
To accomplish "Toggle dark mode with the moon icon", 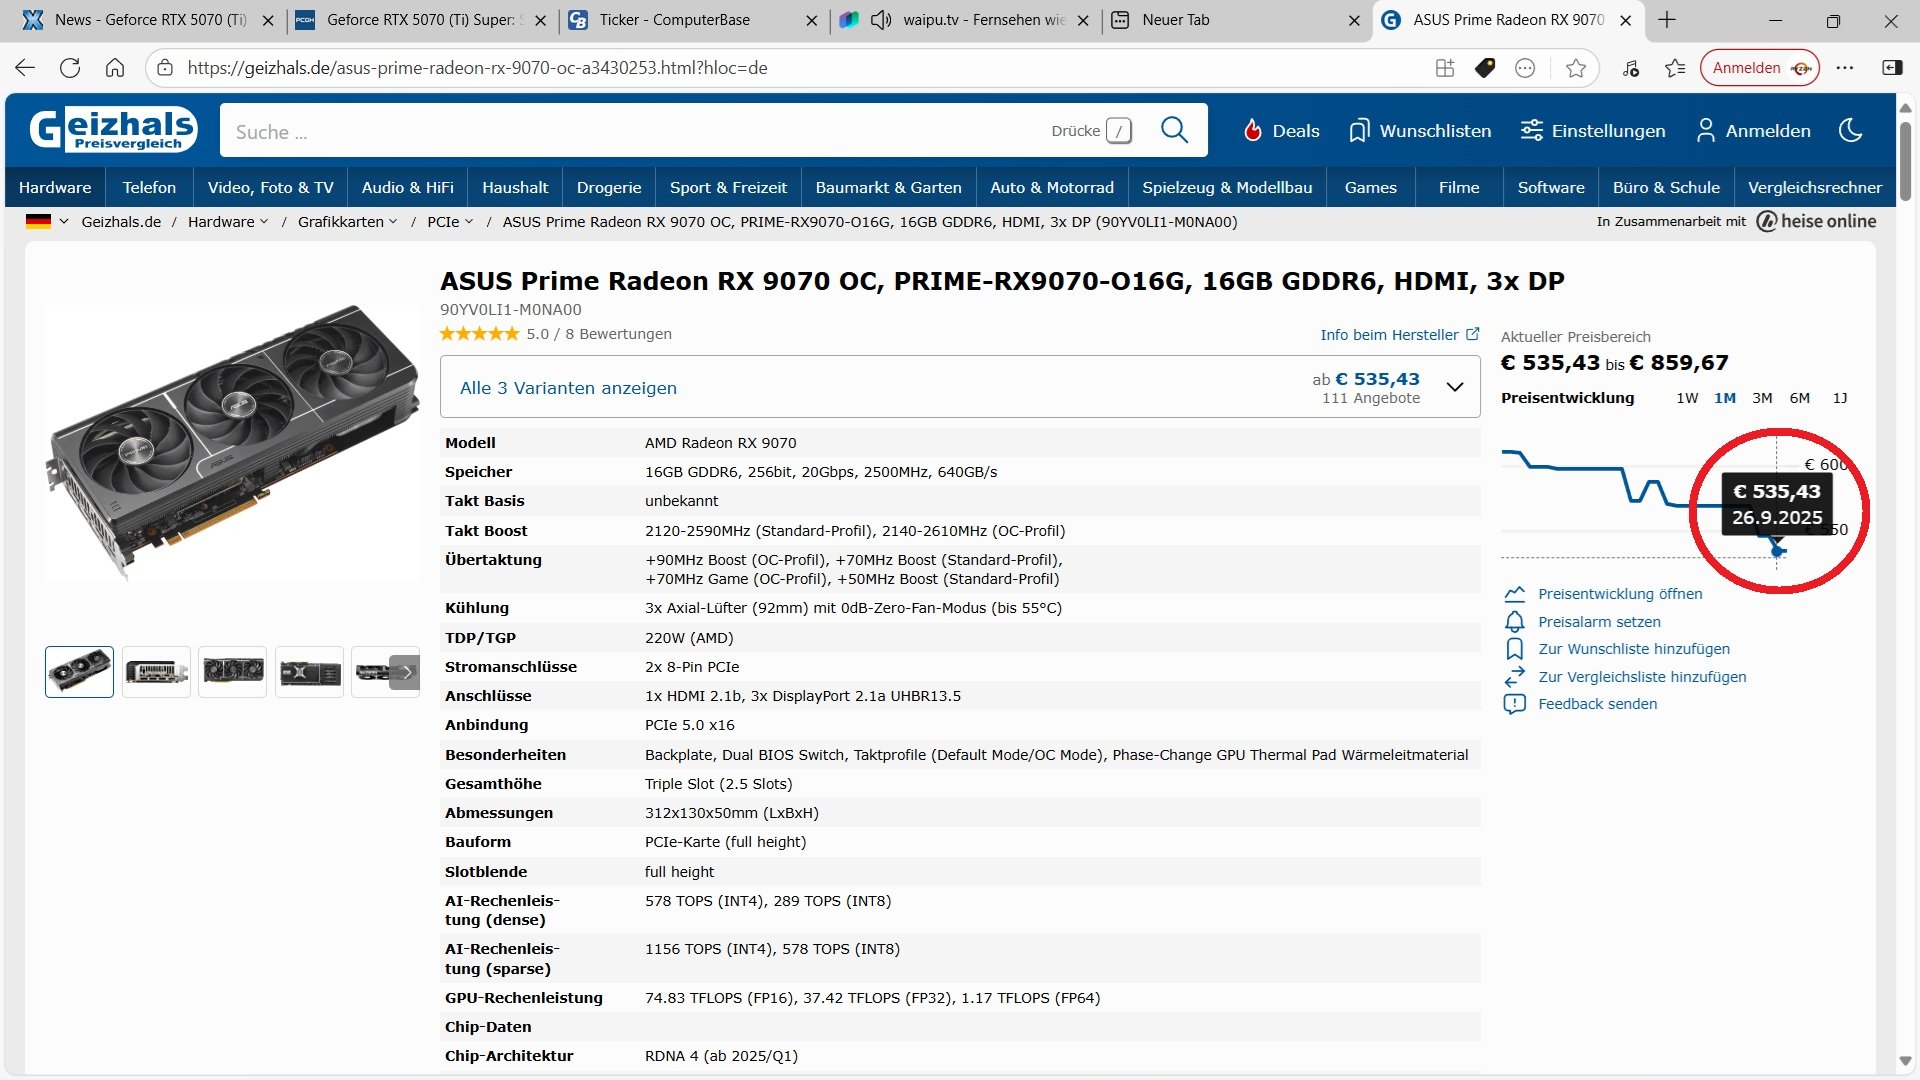I will pyautogui.click(x=1850, y=131).
